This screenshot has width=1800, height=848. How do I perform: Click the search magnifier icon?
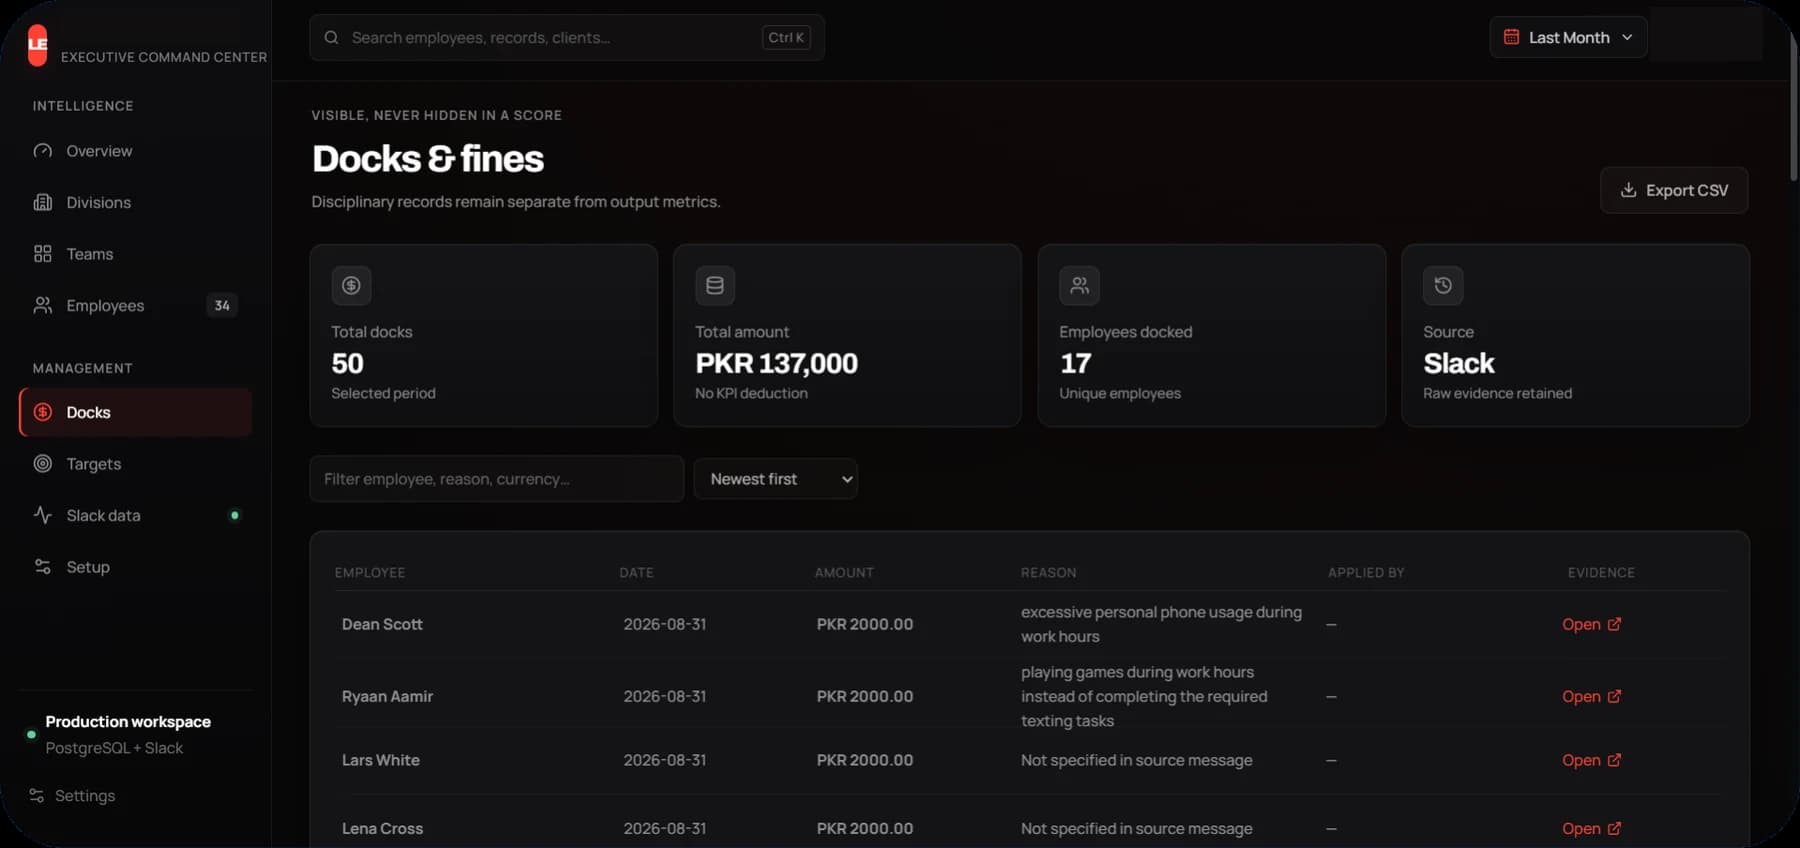click(331, 38)
